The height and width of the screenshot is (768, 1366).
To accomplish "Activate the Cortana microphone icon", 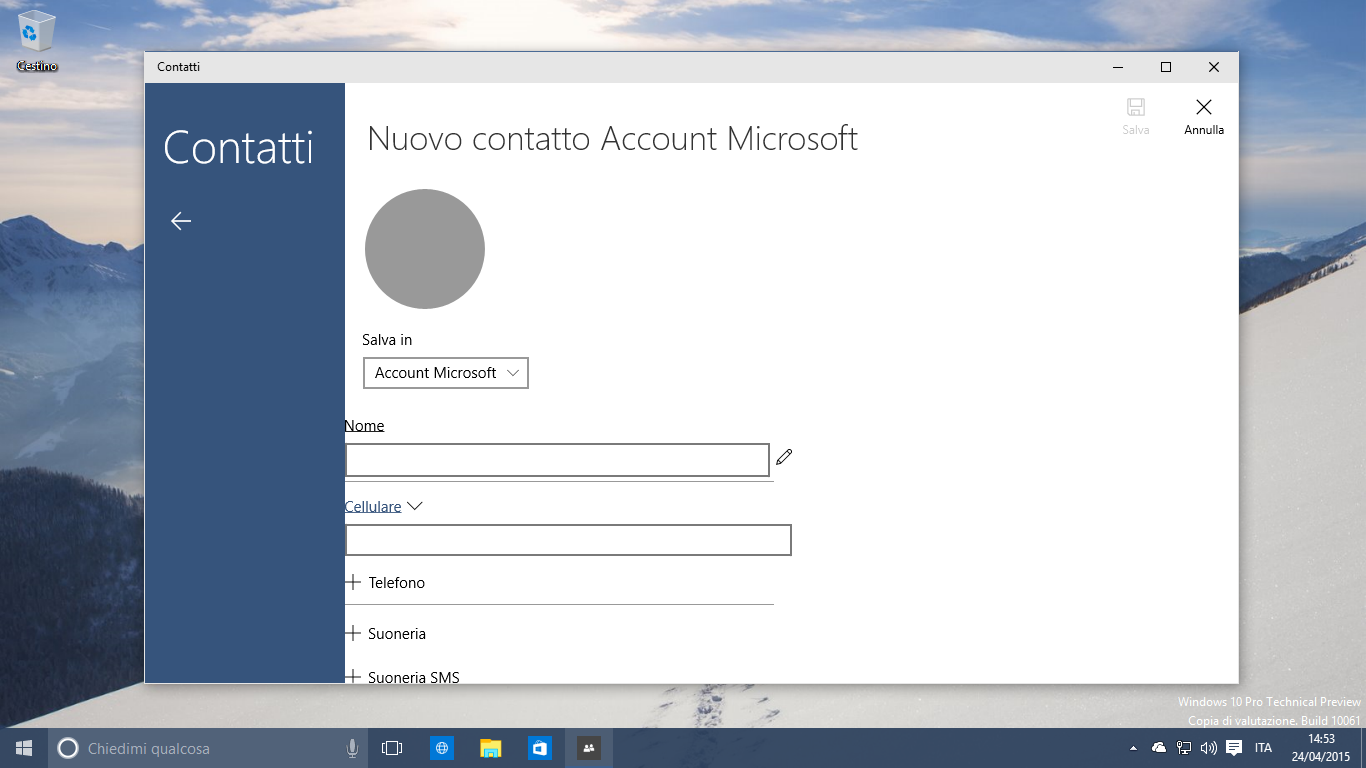I will tap(352, 748).
